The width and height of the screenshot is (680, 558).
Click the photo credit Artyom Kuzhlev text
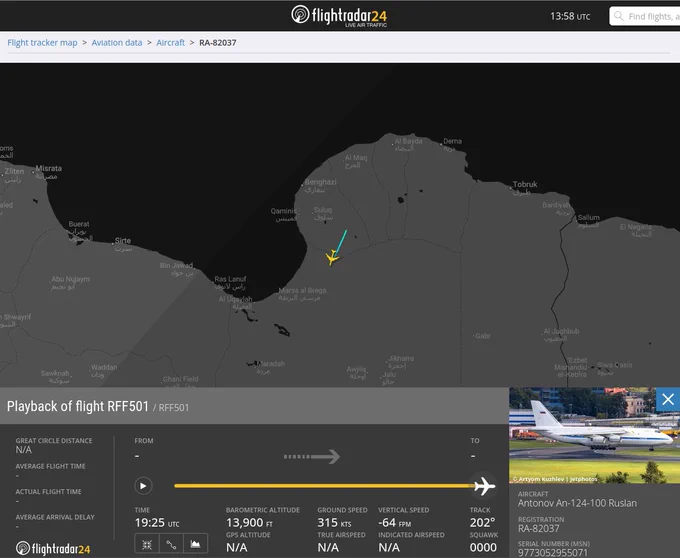[x=555, y=479]
